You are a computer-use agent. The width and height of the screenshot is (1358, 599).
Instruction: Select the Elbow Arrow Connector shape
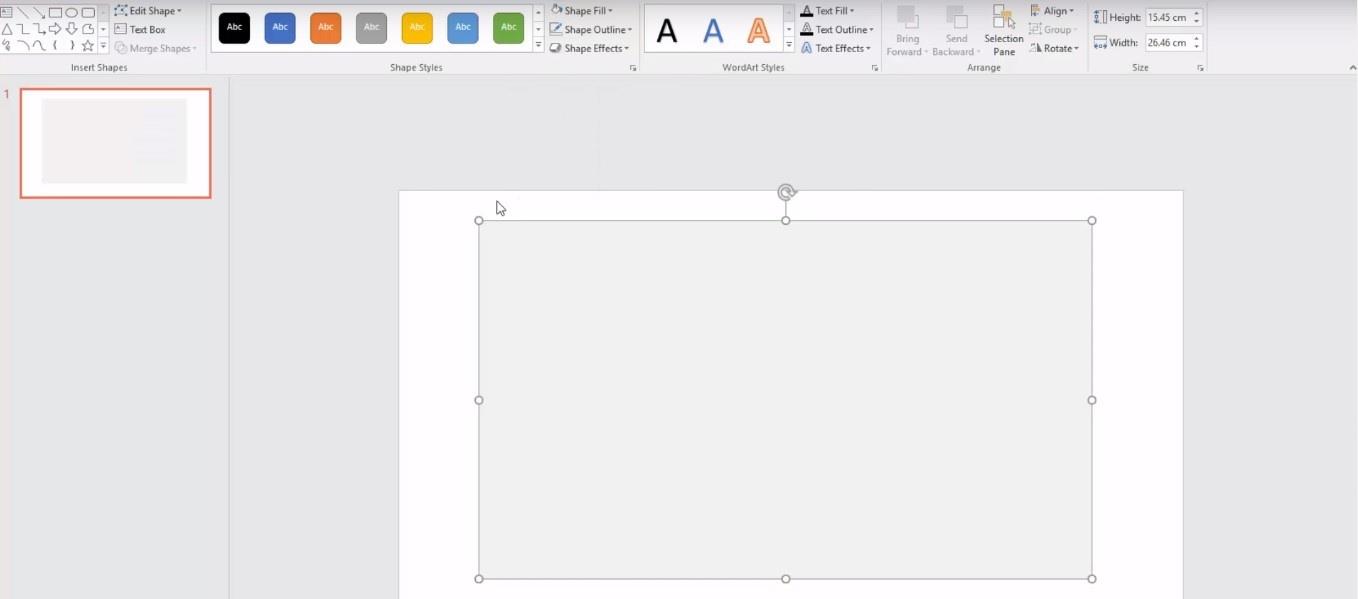click(39, 29)
